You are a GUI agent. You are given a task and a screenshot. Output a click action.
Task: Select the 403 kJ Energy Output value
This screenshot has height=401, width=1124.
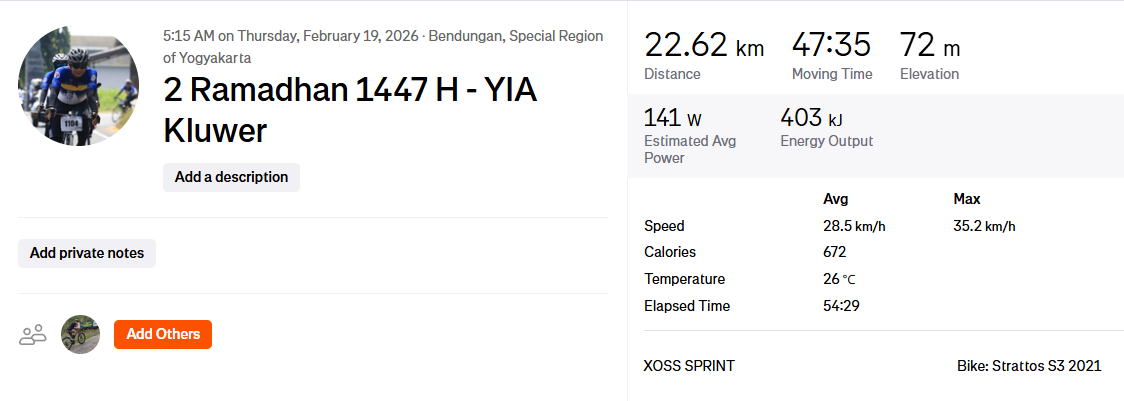[x=811, y=119]
